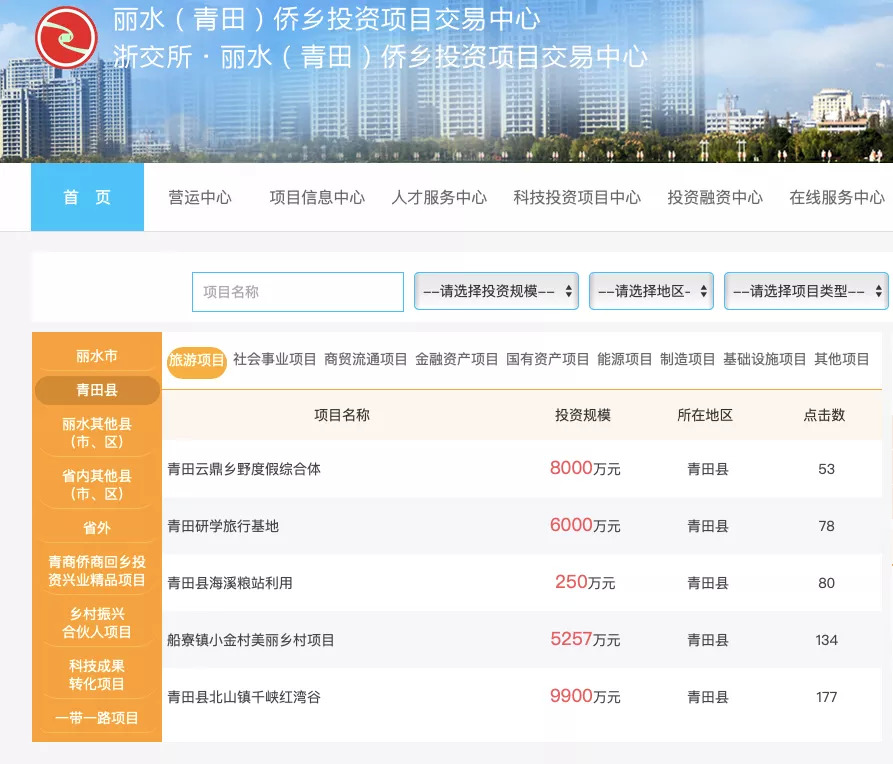
Task: Switch to 旅游项目 category tab
Action: (x=196, y=360)
